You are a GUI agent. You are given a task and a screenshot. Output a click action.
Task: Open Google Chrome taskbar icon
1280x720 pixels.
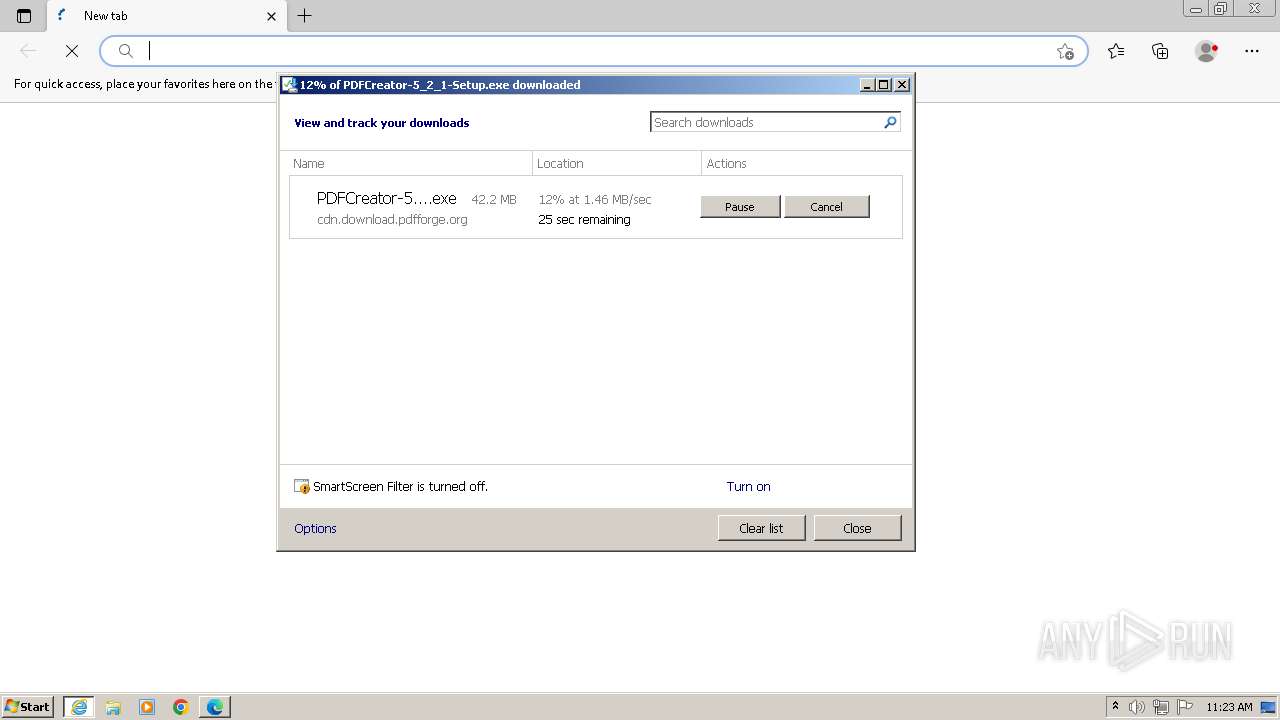pyautogui.click(x=181, y=707)
